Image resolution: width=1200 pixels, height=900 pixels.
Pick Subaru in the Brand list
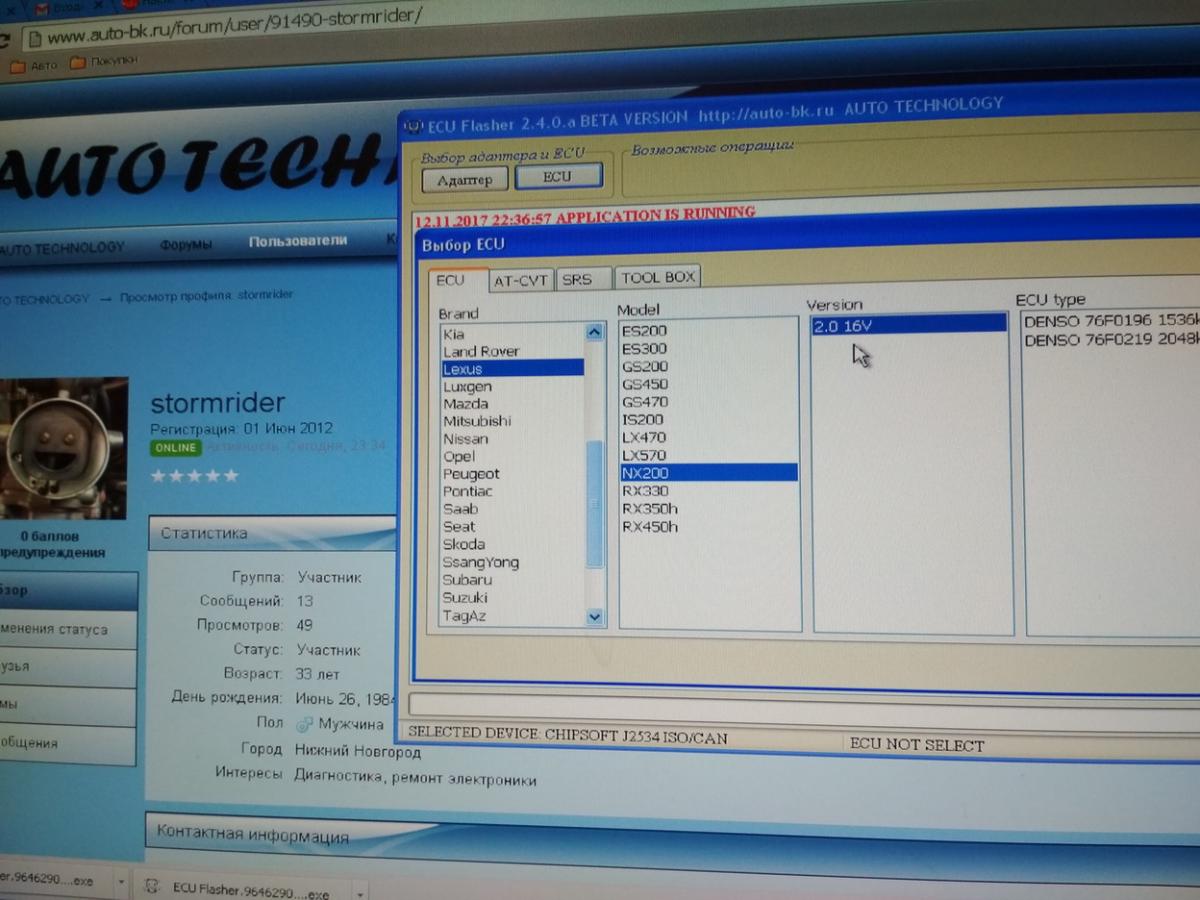click(467, 579)
